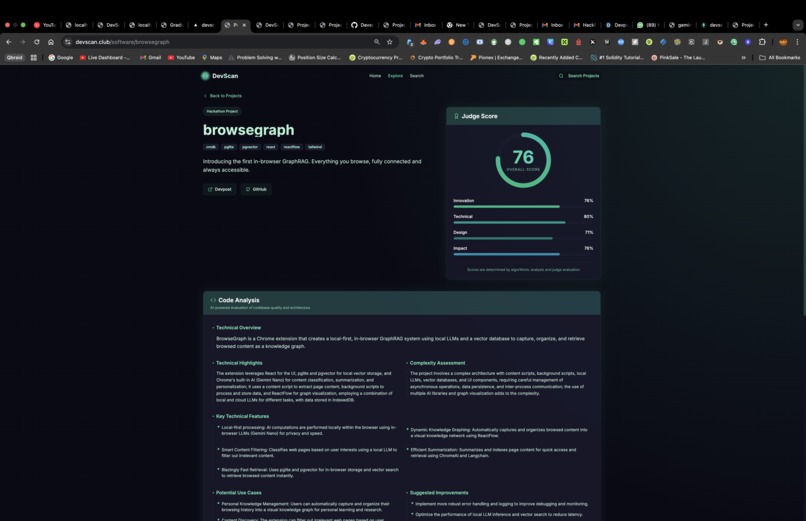Click the Impact score progress bar
806x521 pixels.
pyautogui.click(x=523, y=254)
